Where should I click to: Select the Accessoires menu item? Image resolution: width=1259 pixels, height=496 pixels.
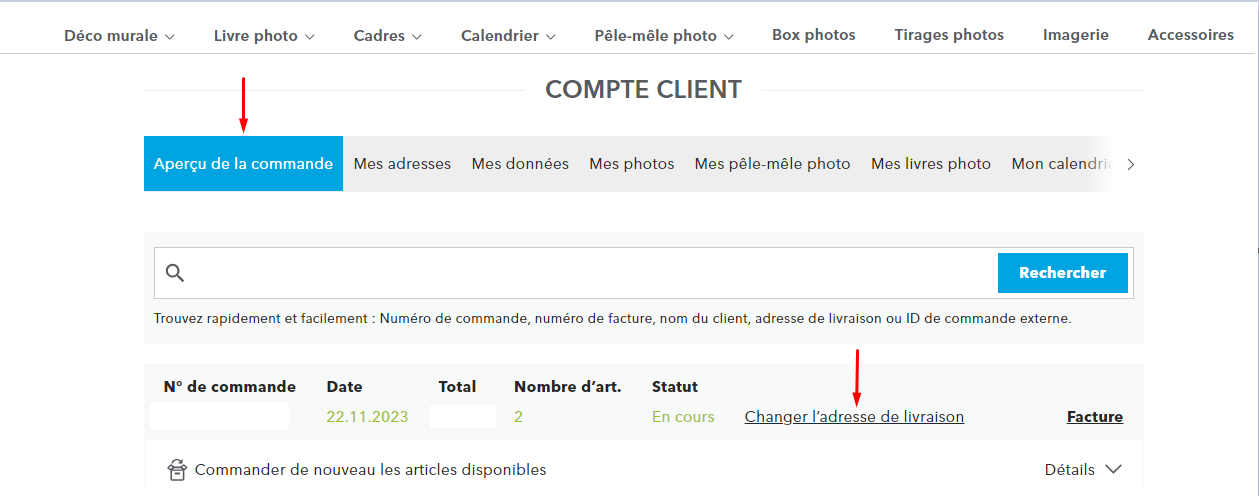pos(1191,35)
